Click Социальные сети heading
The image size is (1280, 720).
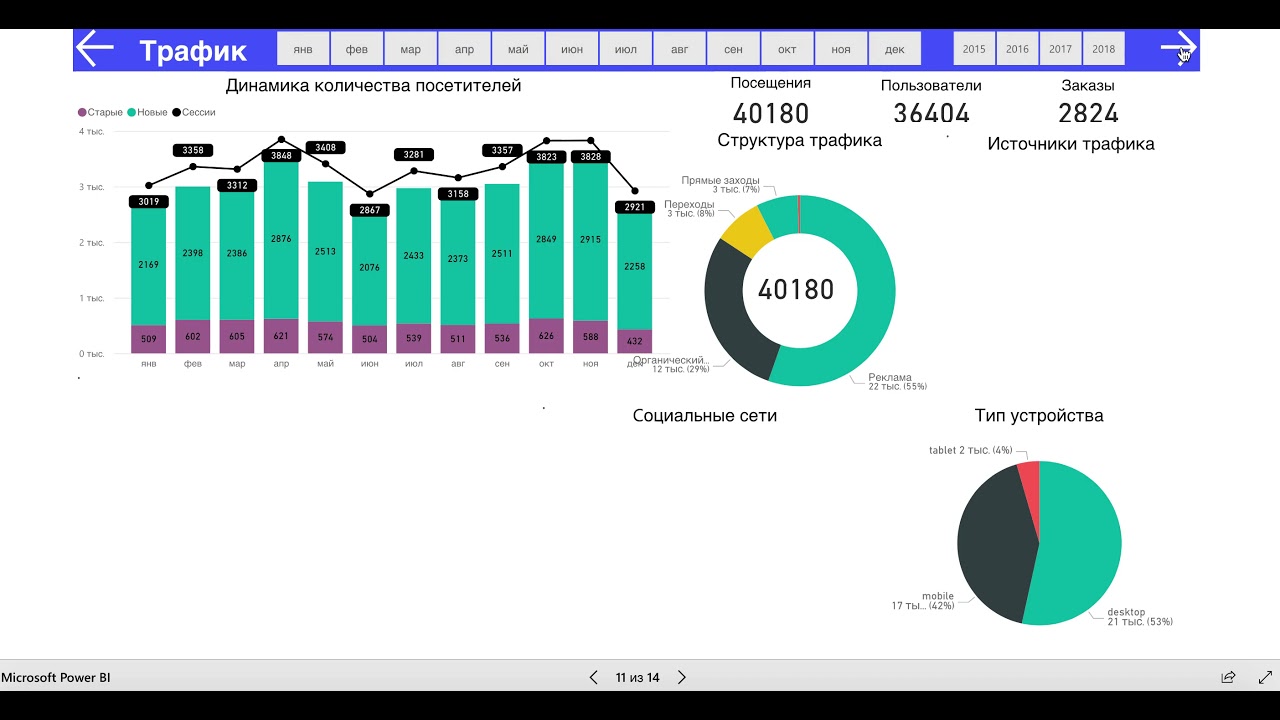coord(705,416)
